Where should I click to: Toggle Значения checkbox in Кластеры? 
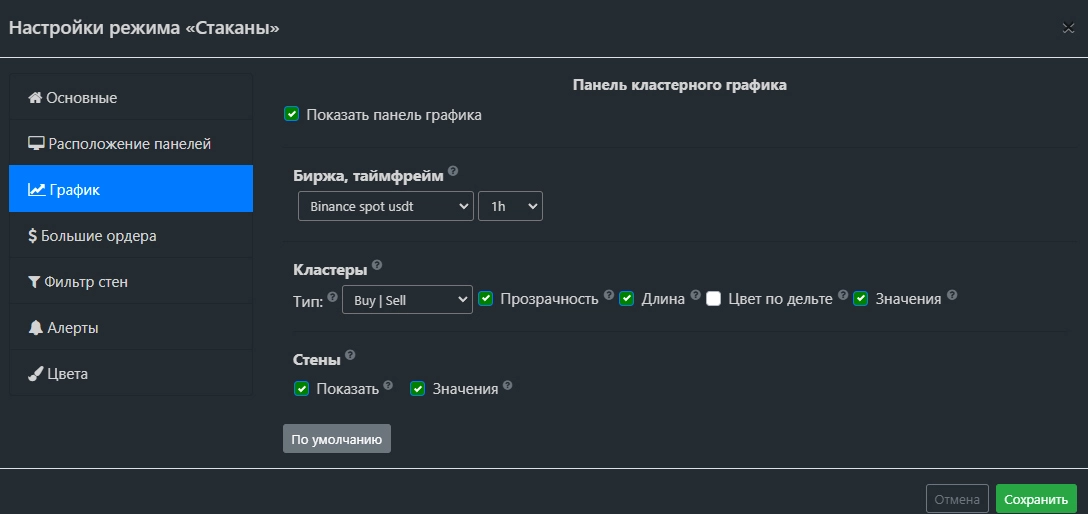tap(861, 299)
